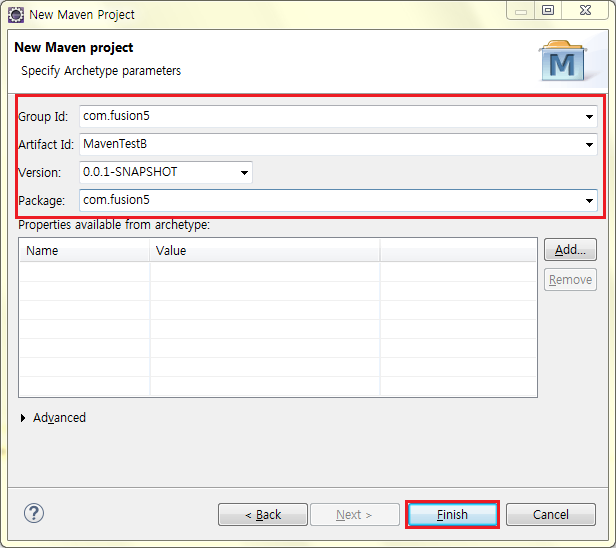Open the Group Id dropdown arrow

589,117
